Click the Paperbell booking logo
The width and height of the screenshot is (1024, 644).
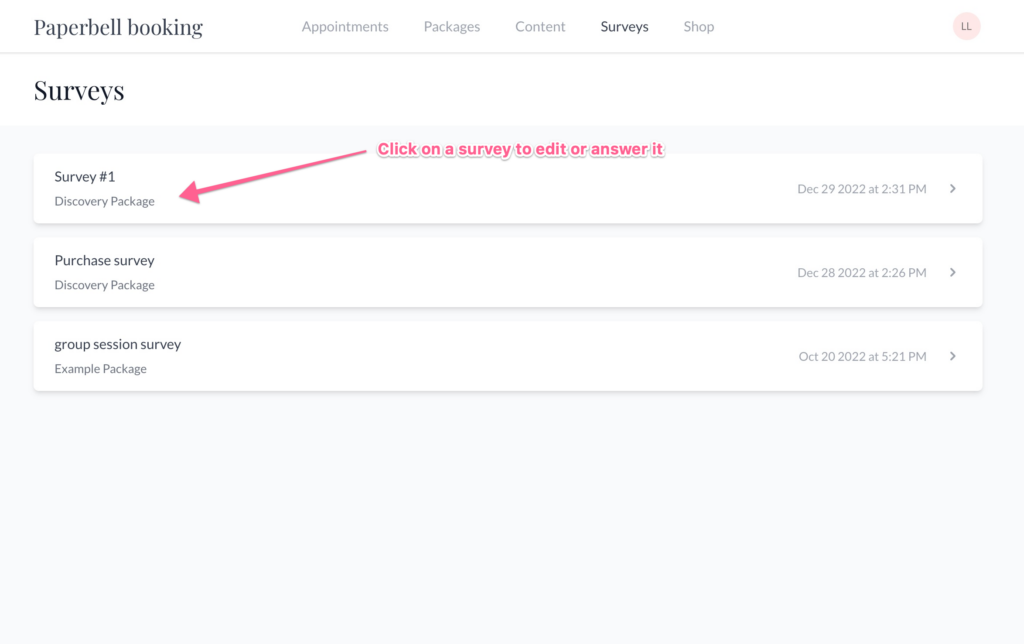[118, 27]
